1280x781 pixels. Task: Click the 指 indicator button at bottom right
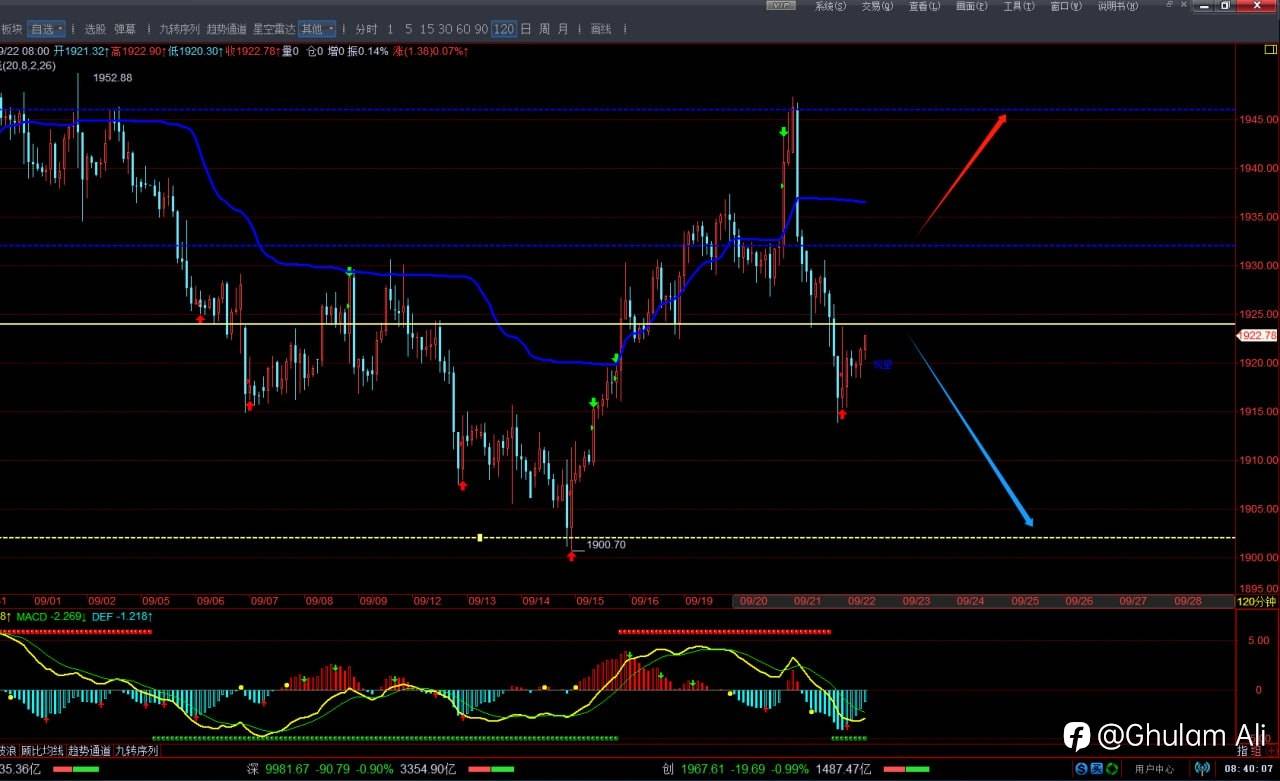coord(1243,751)
